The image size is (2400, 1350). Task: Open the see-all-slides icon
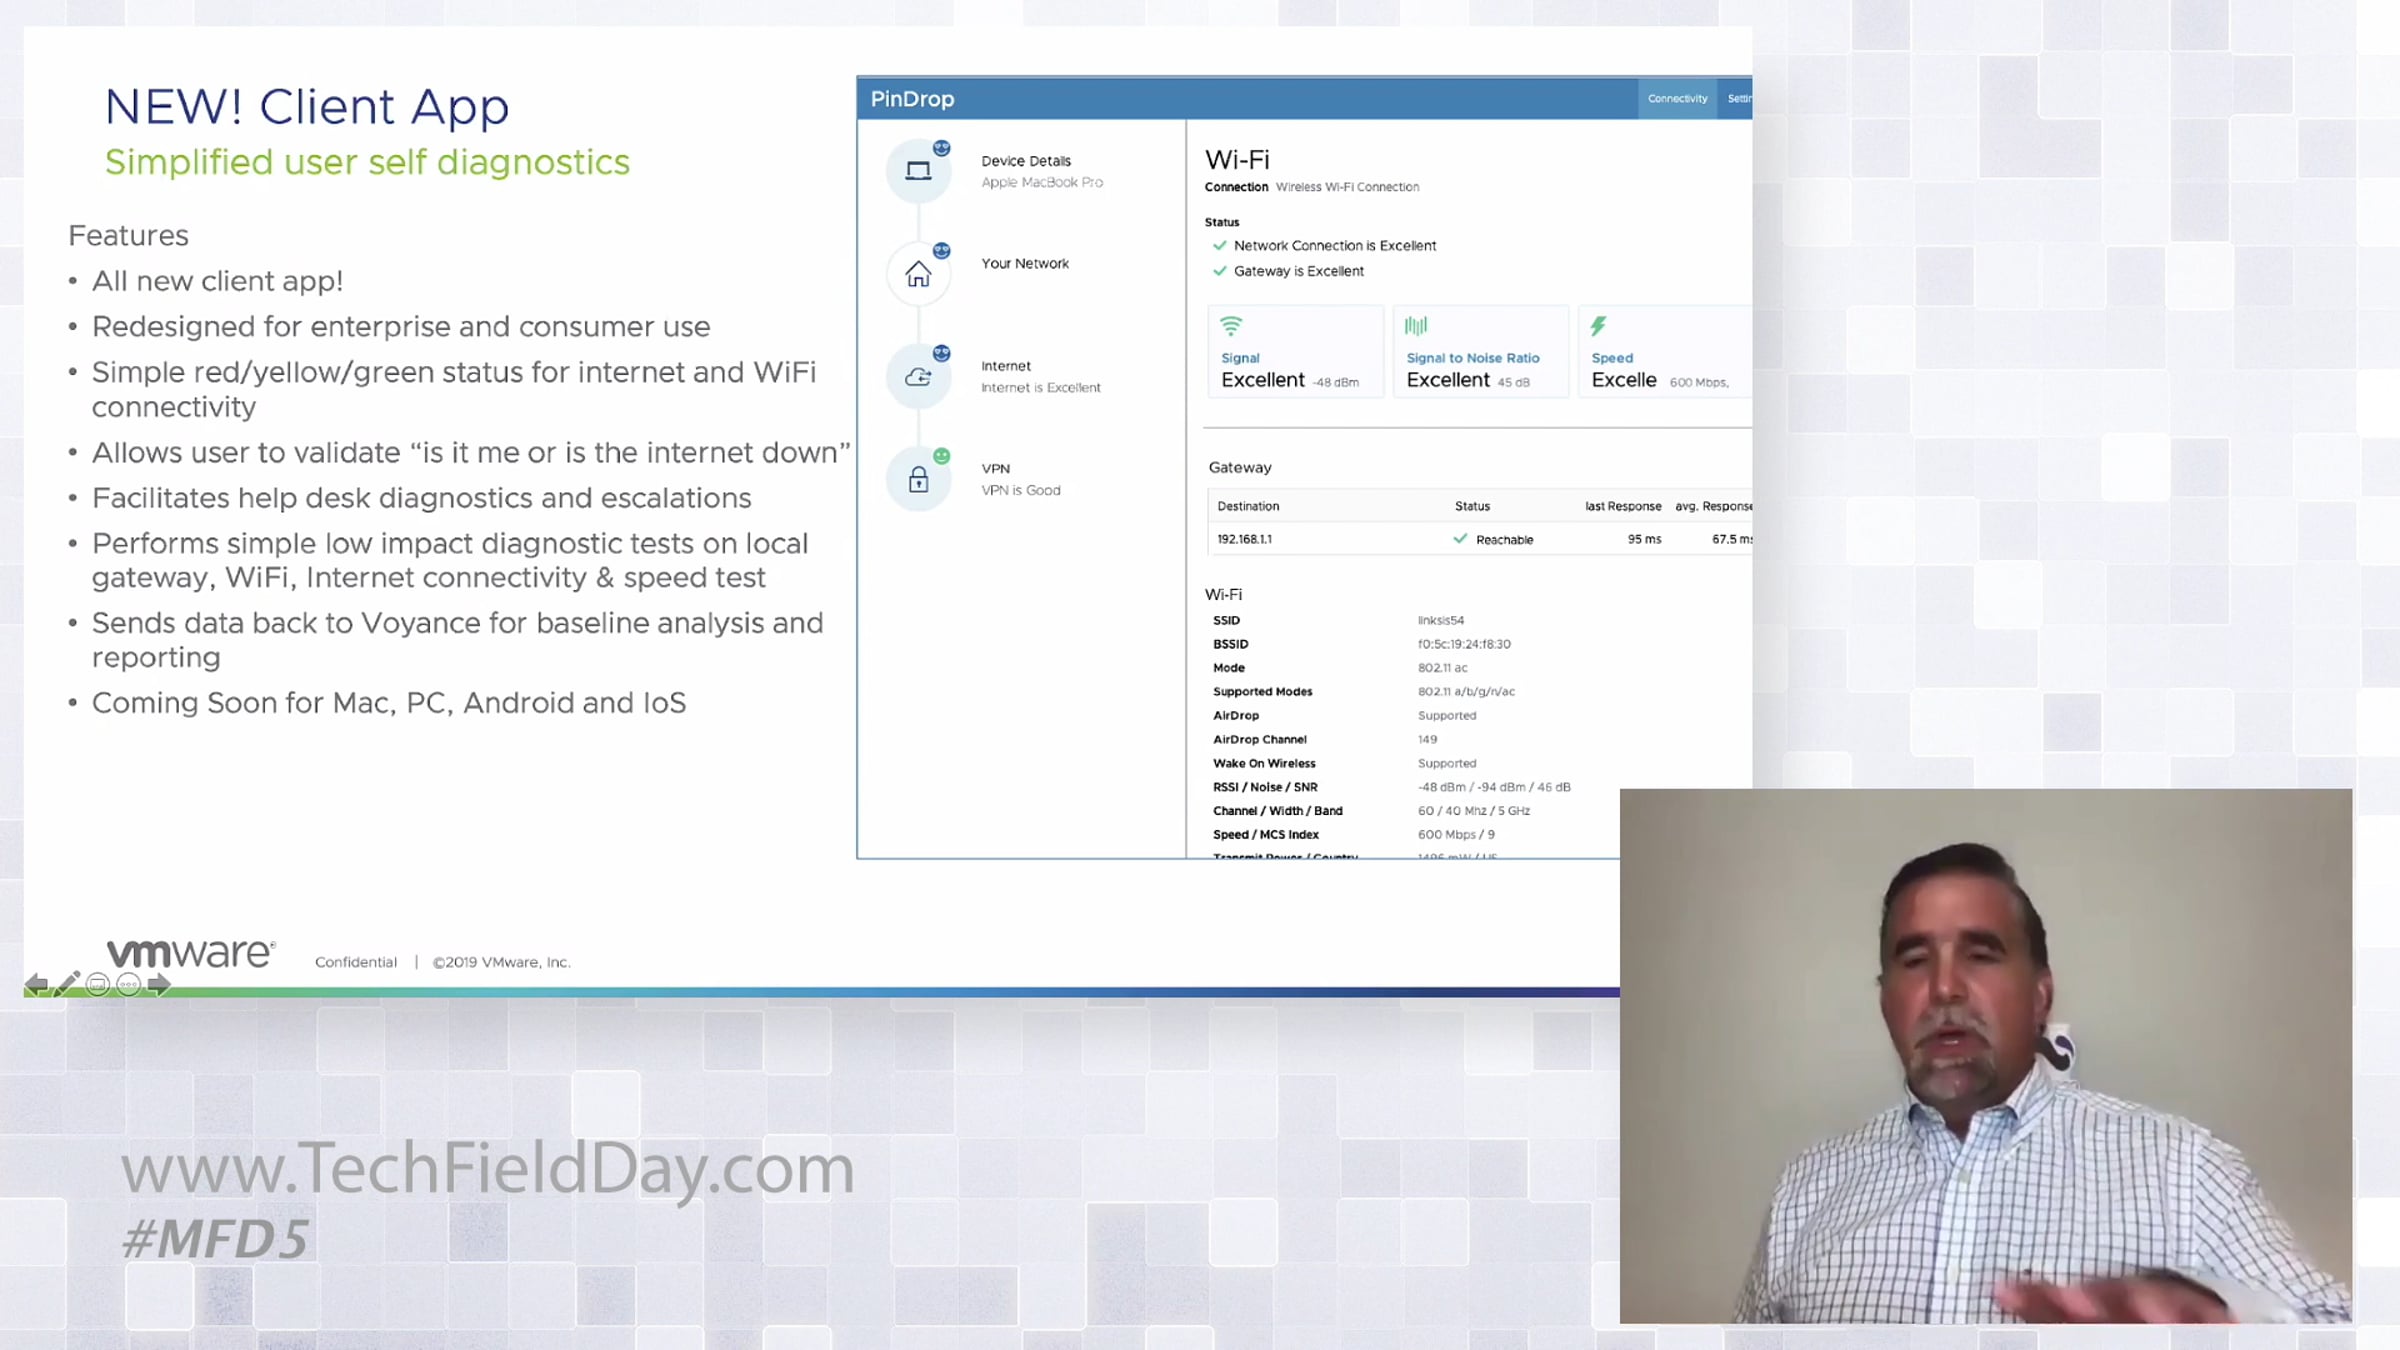(x=98, y=984)
